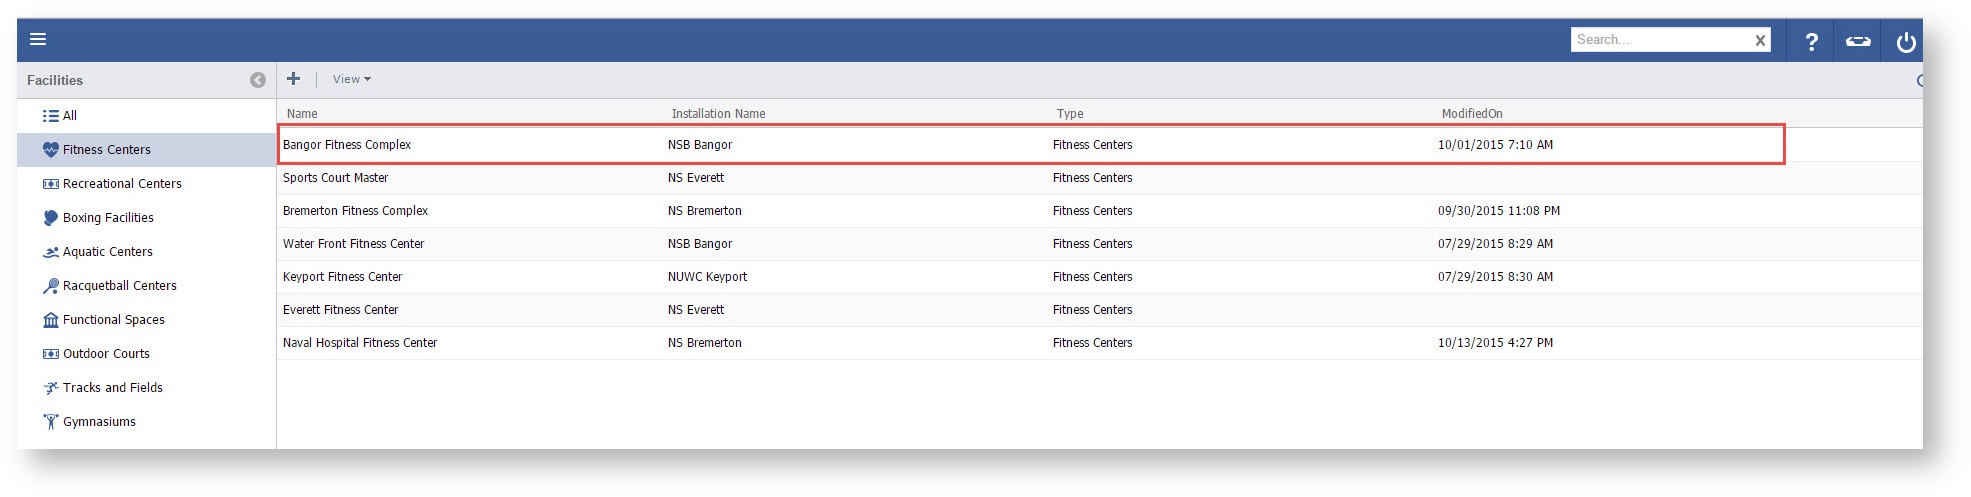This screenshot has height=497, width=1971.
Task: Select the Fitness Centers heart icon
Action: pyautogui.click(x=51, y=150)
